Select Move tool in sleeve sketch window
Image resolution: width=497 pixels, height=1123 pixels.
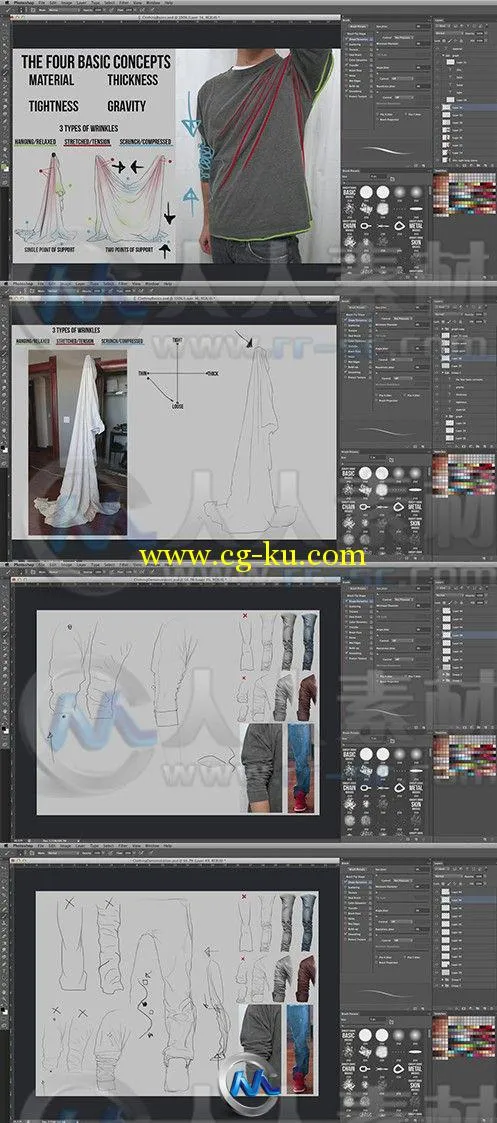click(x=4, y=586)
